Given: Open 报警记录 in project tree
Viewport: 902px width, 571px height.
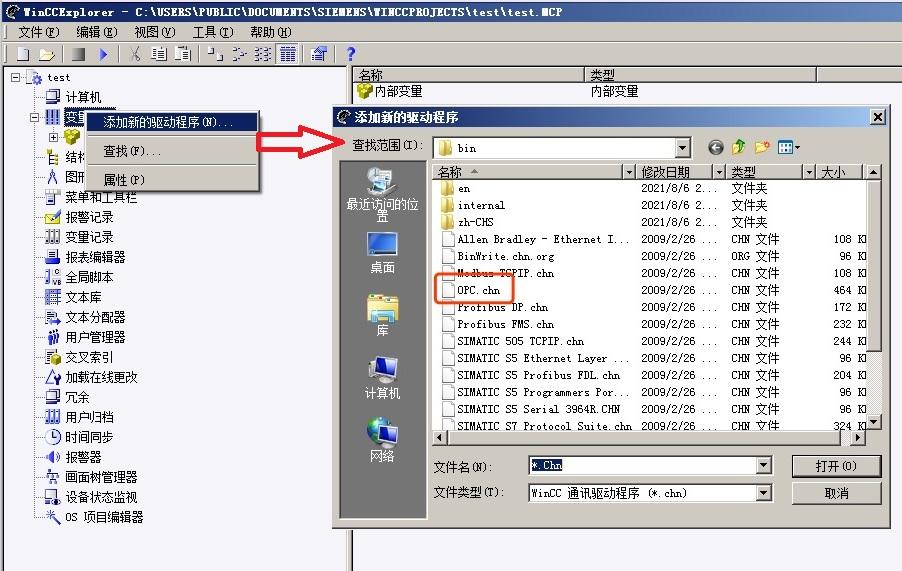Looking at the screenshot, I should click(x=89, y=217).
